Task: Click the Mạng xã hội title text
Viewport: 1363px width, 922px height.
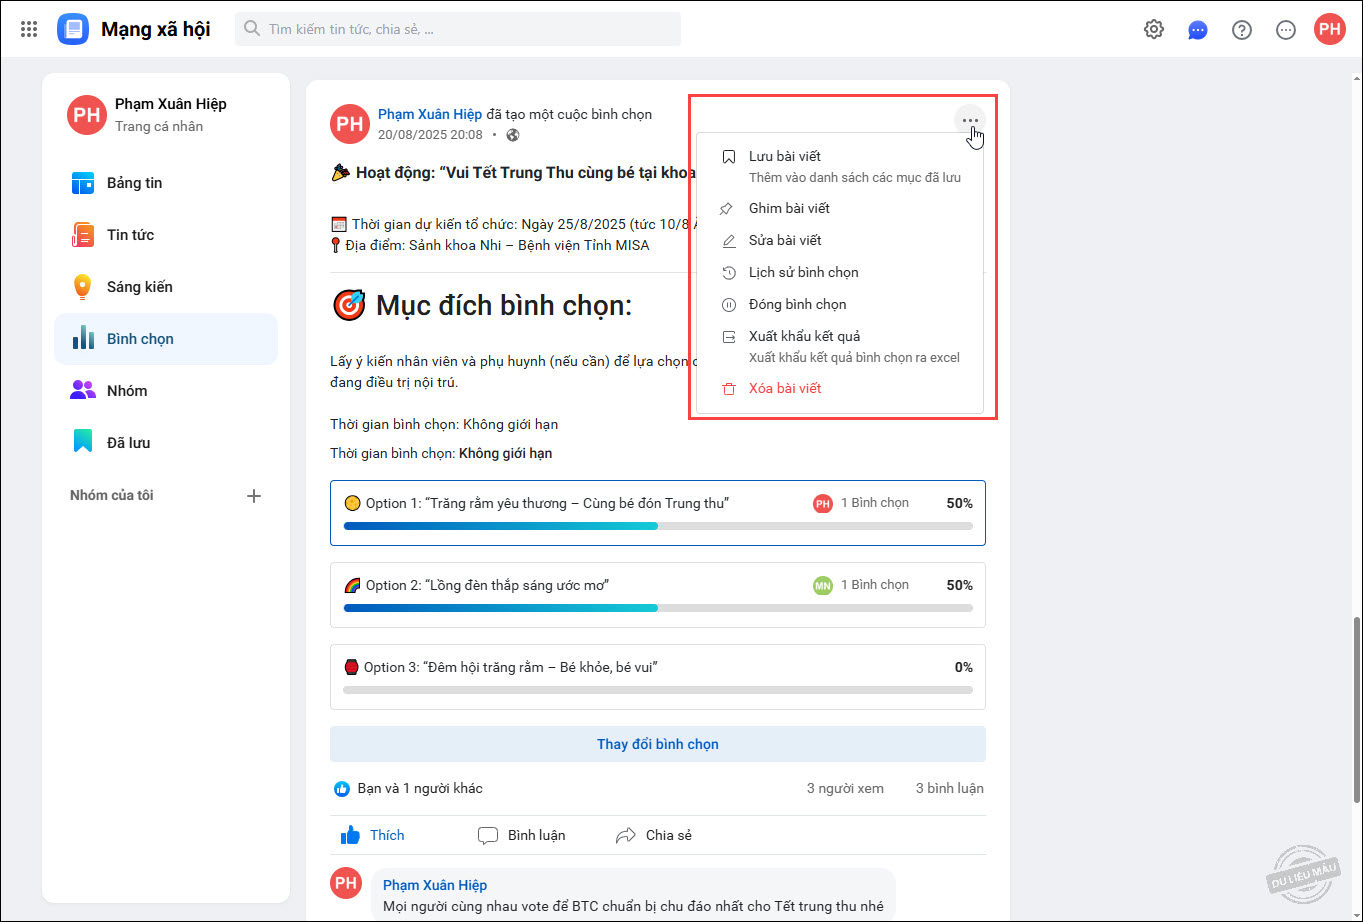Action: click(156, 30)
